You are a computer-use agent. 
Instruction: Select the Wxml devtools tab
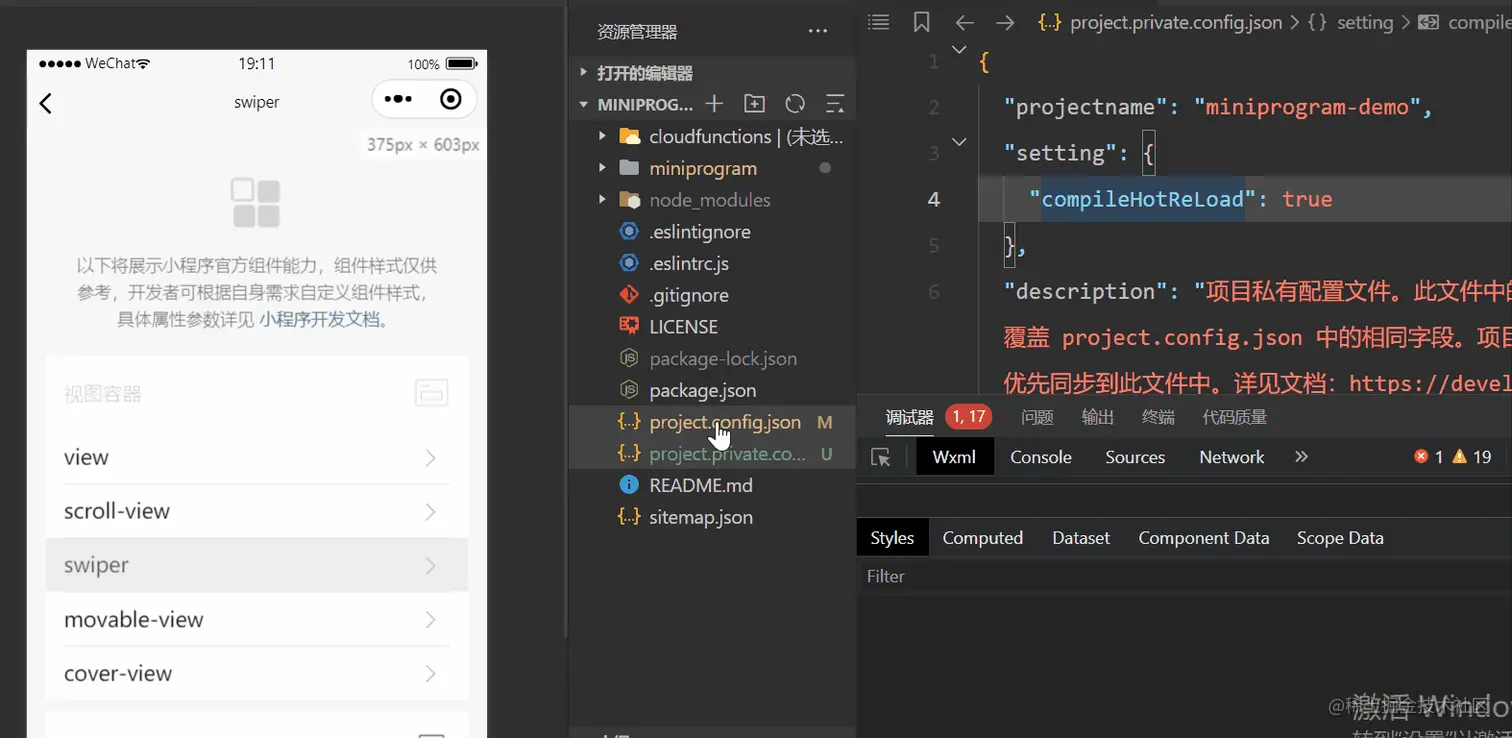pos(955,457)
